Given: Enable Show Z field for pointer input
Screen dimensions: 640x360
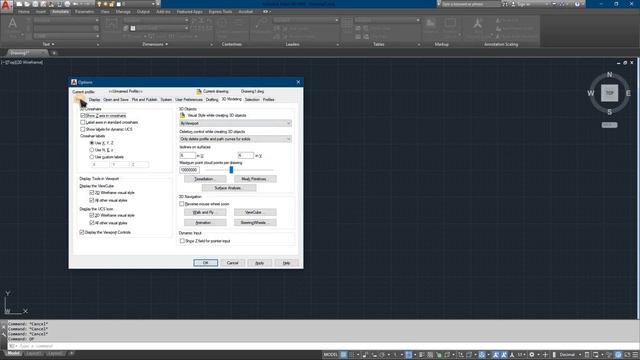Looking at the screenshot, I should click(x=182, y=241).
